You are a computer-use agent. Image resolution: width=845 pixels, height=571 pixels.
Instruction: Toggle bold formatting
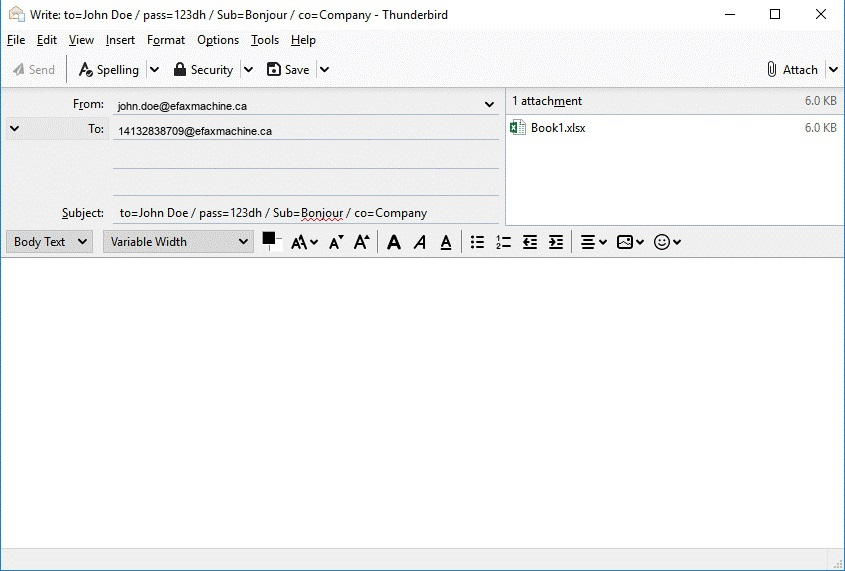tap(394, 242)
